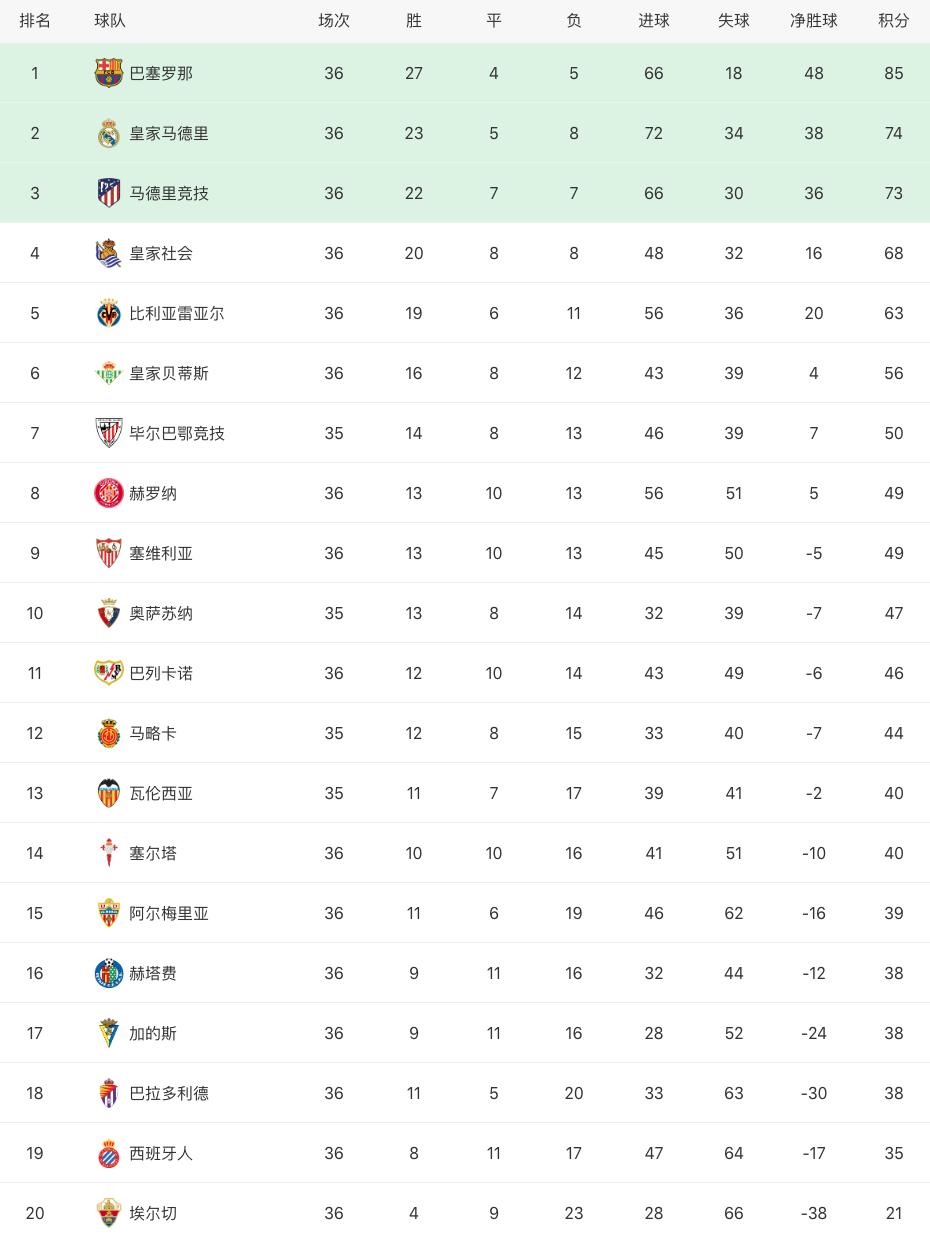Viewport: 930px width, 1234px height.
Task: Select the Valencia bat crest icon
Action: 109,793
